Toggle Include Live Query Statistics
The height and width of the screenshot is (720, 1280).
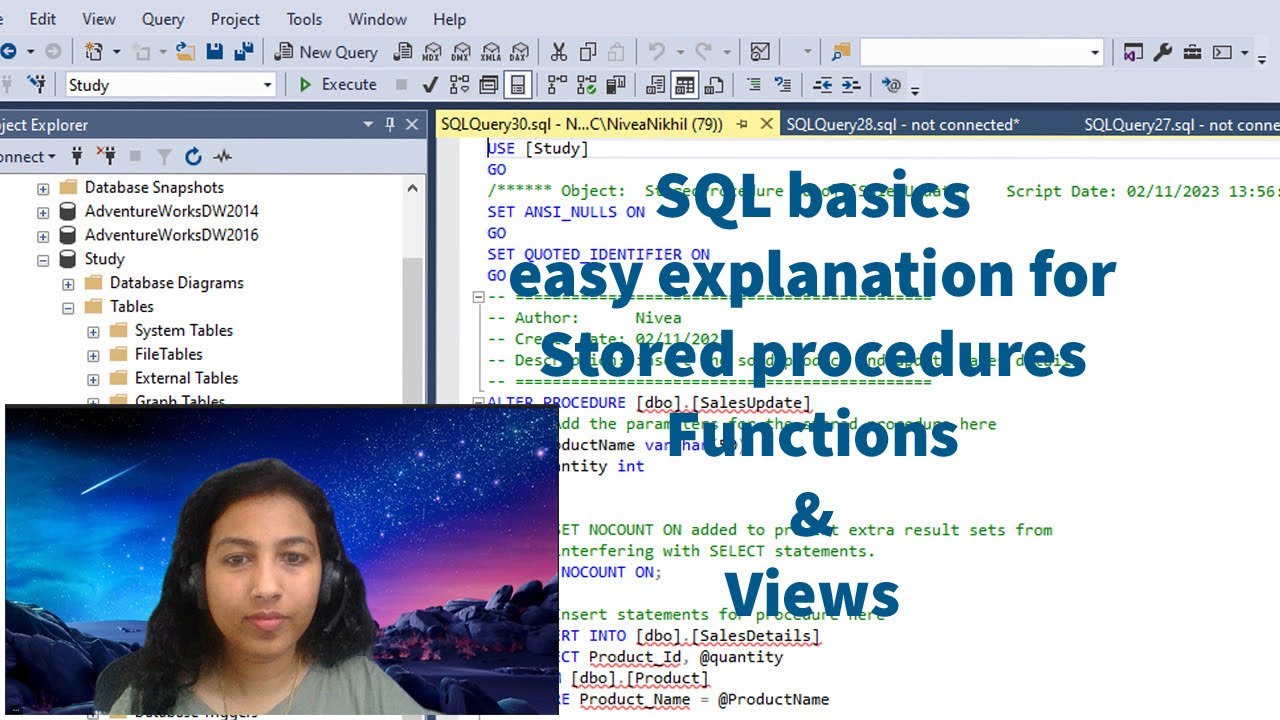(587, 85)
